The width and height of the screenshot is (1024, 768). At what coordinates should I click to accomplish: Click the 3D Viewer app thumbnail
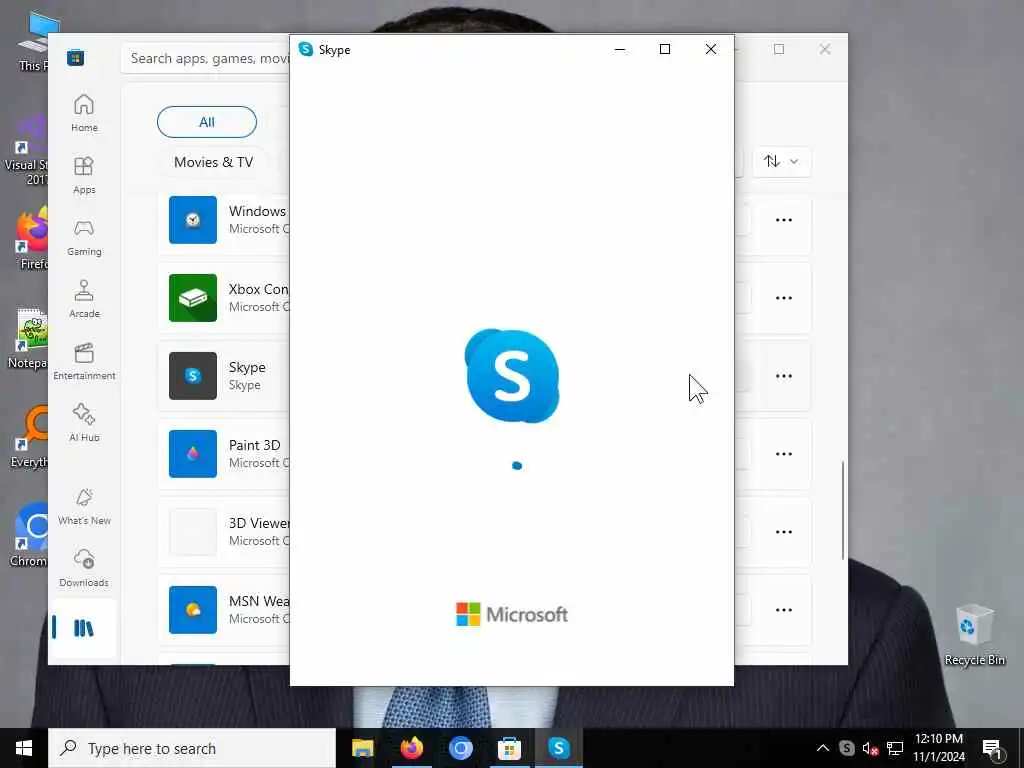tap(193, 532)
